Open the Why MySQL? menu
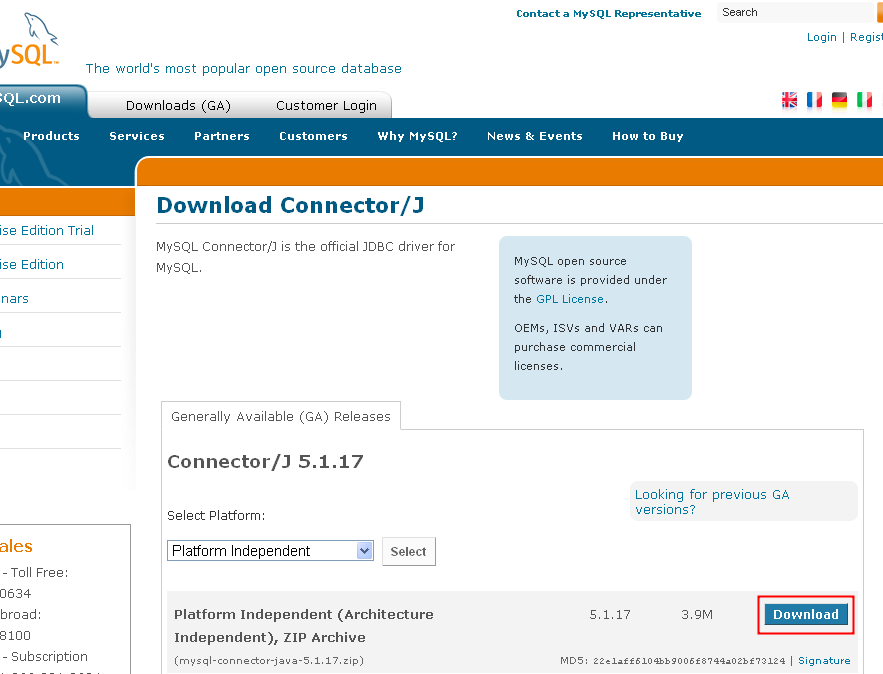883x674 pixels. [x=417, y=136]
